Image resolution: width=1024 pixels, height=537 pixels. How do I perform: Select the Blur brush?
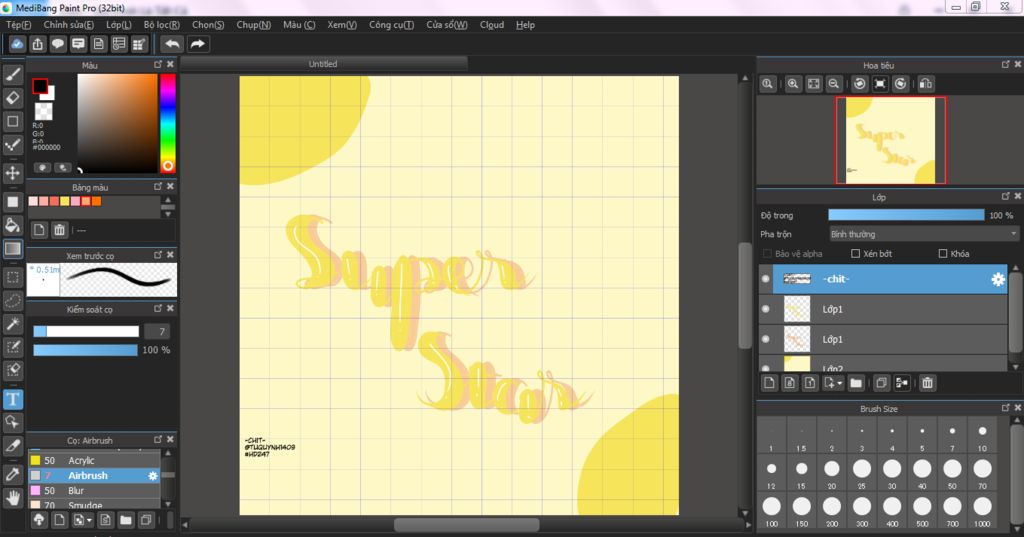click(94, 491)
